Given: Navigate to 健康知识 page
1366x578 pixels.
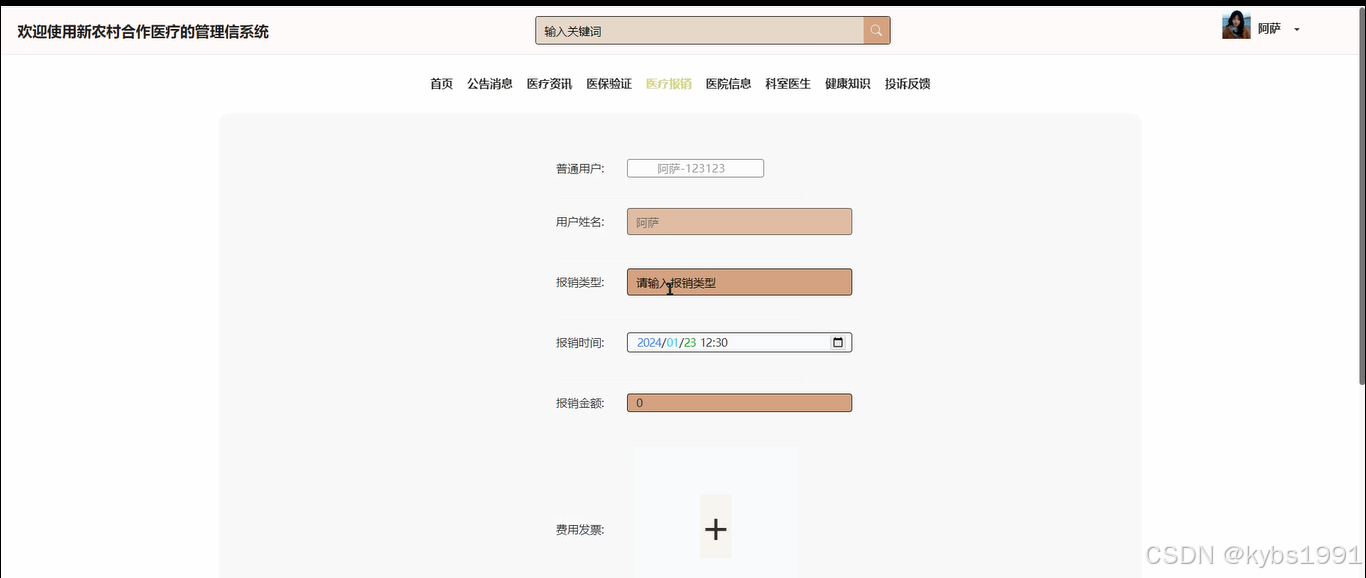Looking at the screenshot, I should pyautogui.click(x=848, y=84).
